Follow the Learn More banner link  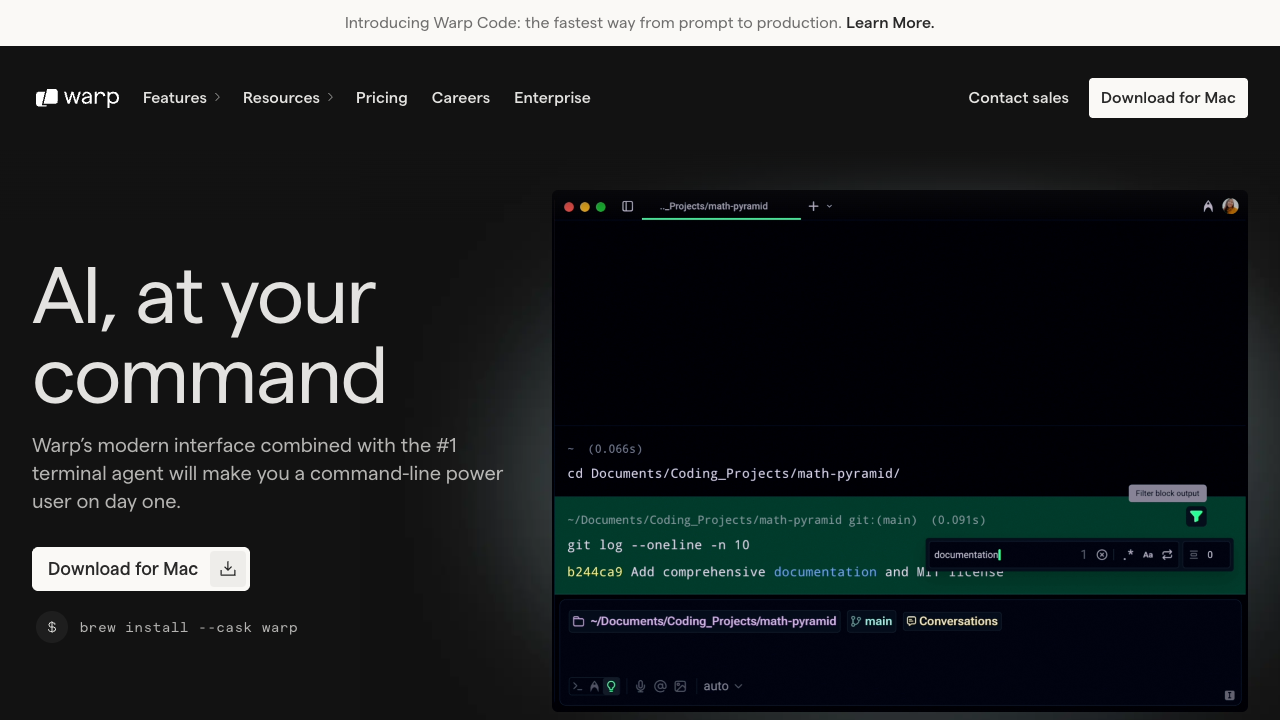coord(889,23)
